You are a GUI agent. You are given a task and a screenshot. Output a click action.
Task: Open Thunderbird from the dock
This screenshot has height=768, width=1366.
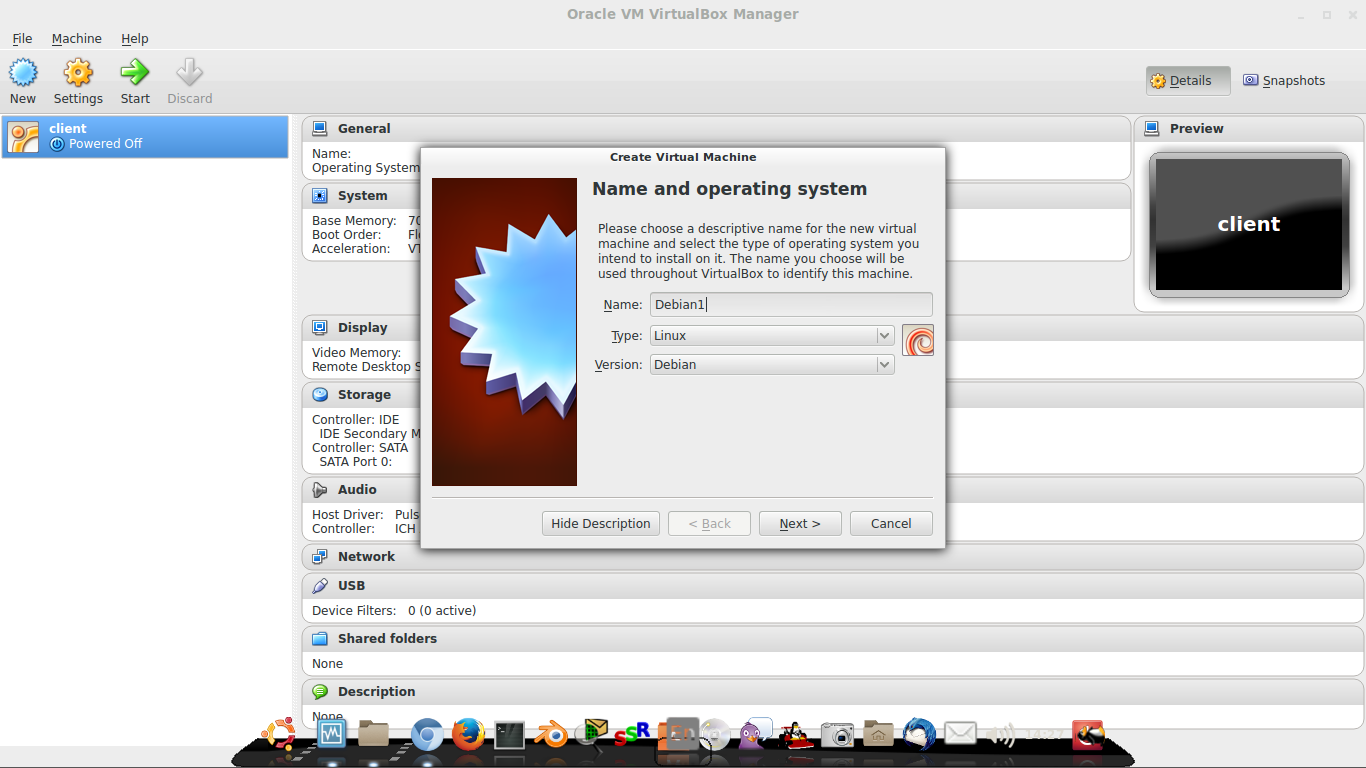pyautogui.click(x=919, y=734)
